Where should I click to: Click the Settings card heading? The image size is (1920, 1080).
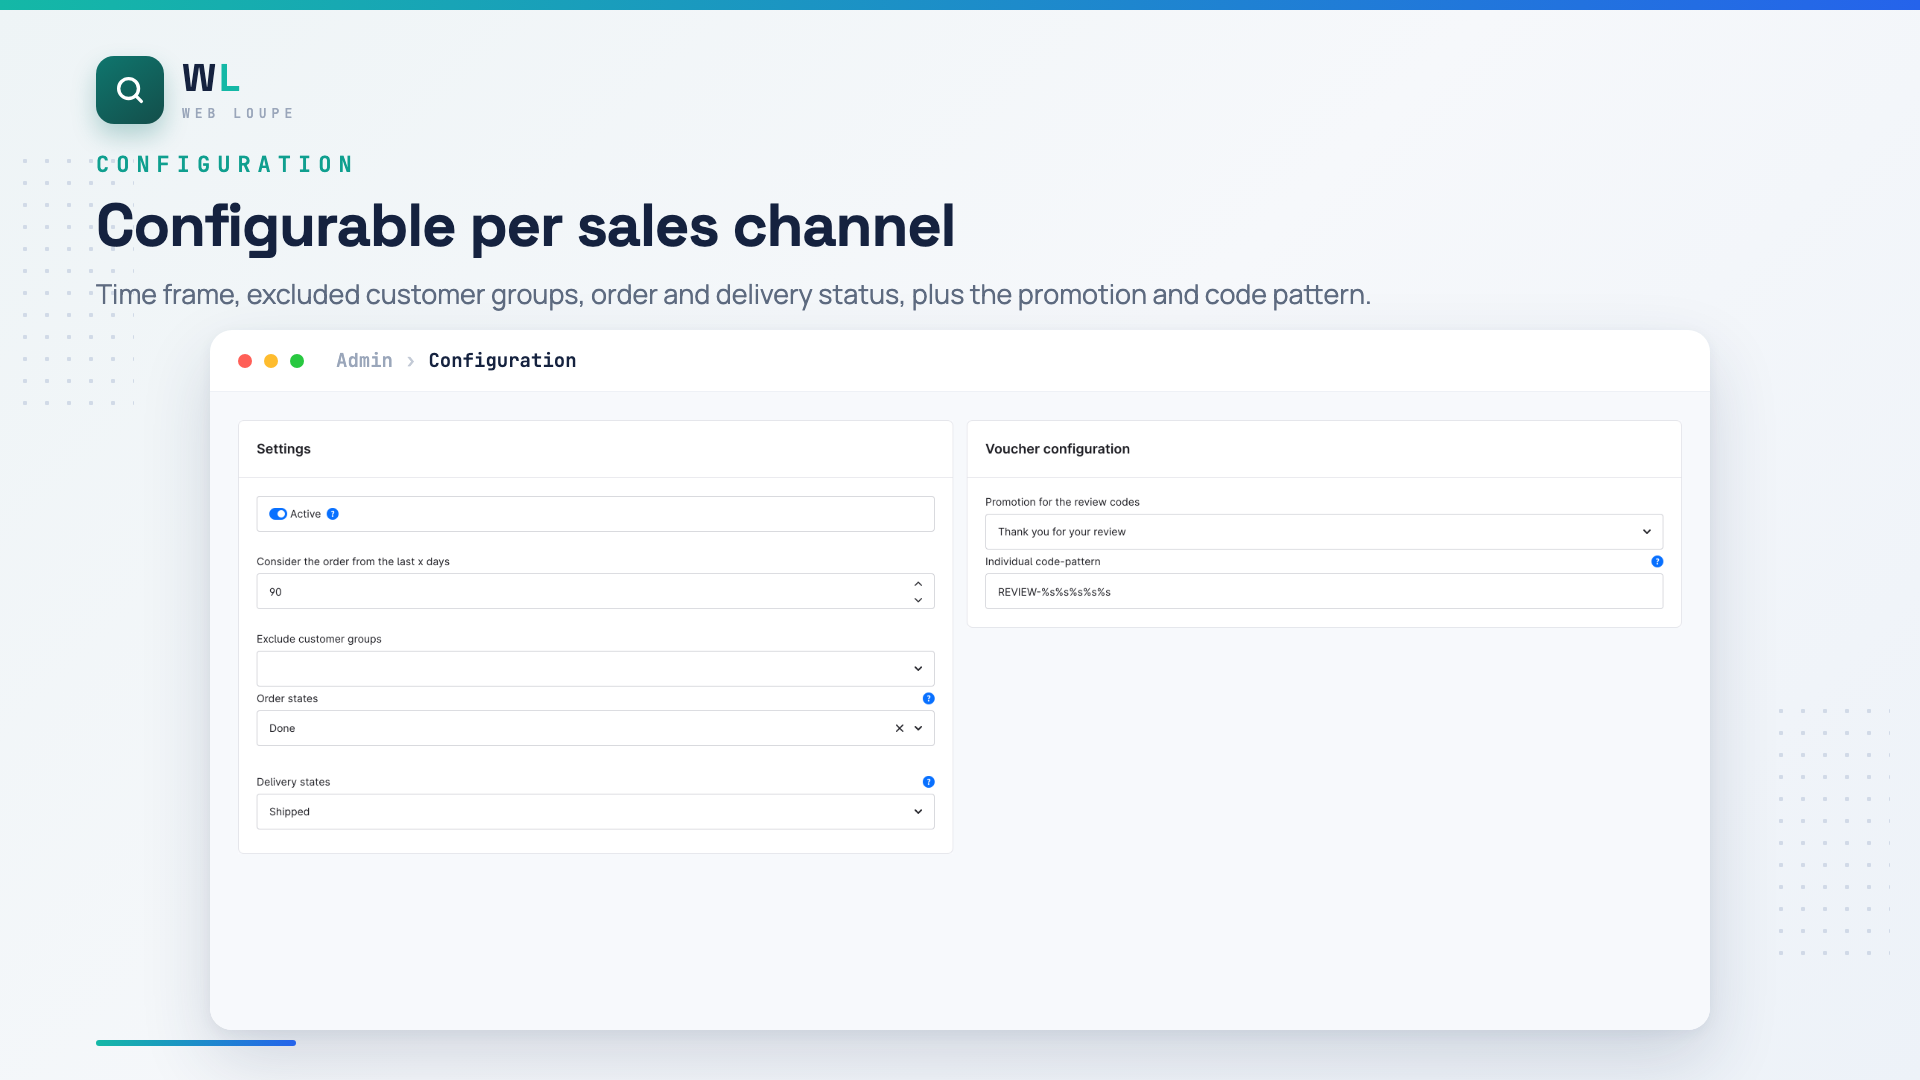click(284, 449)
